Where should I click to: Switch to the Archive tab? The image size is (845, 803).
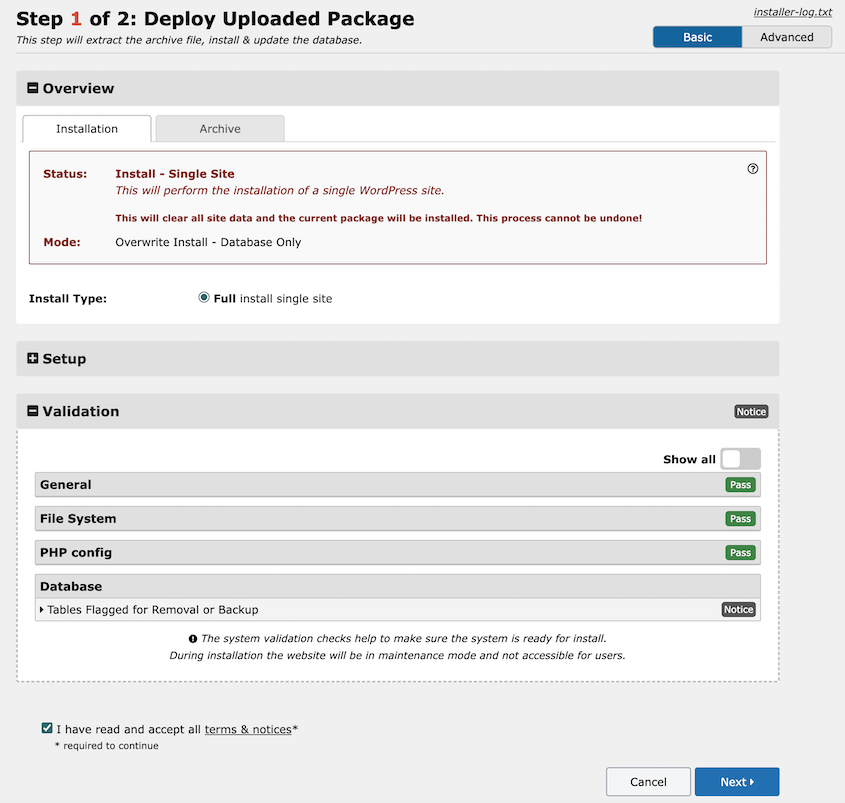[220, 129]
